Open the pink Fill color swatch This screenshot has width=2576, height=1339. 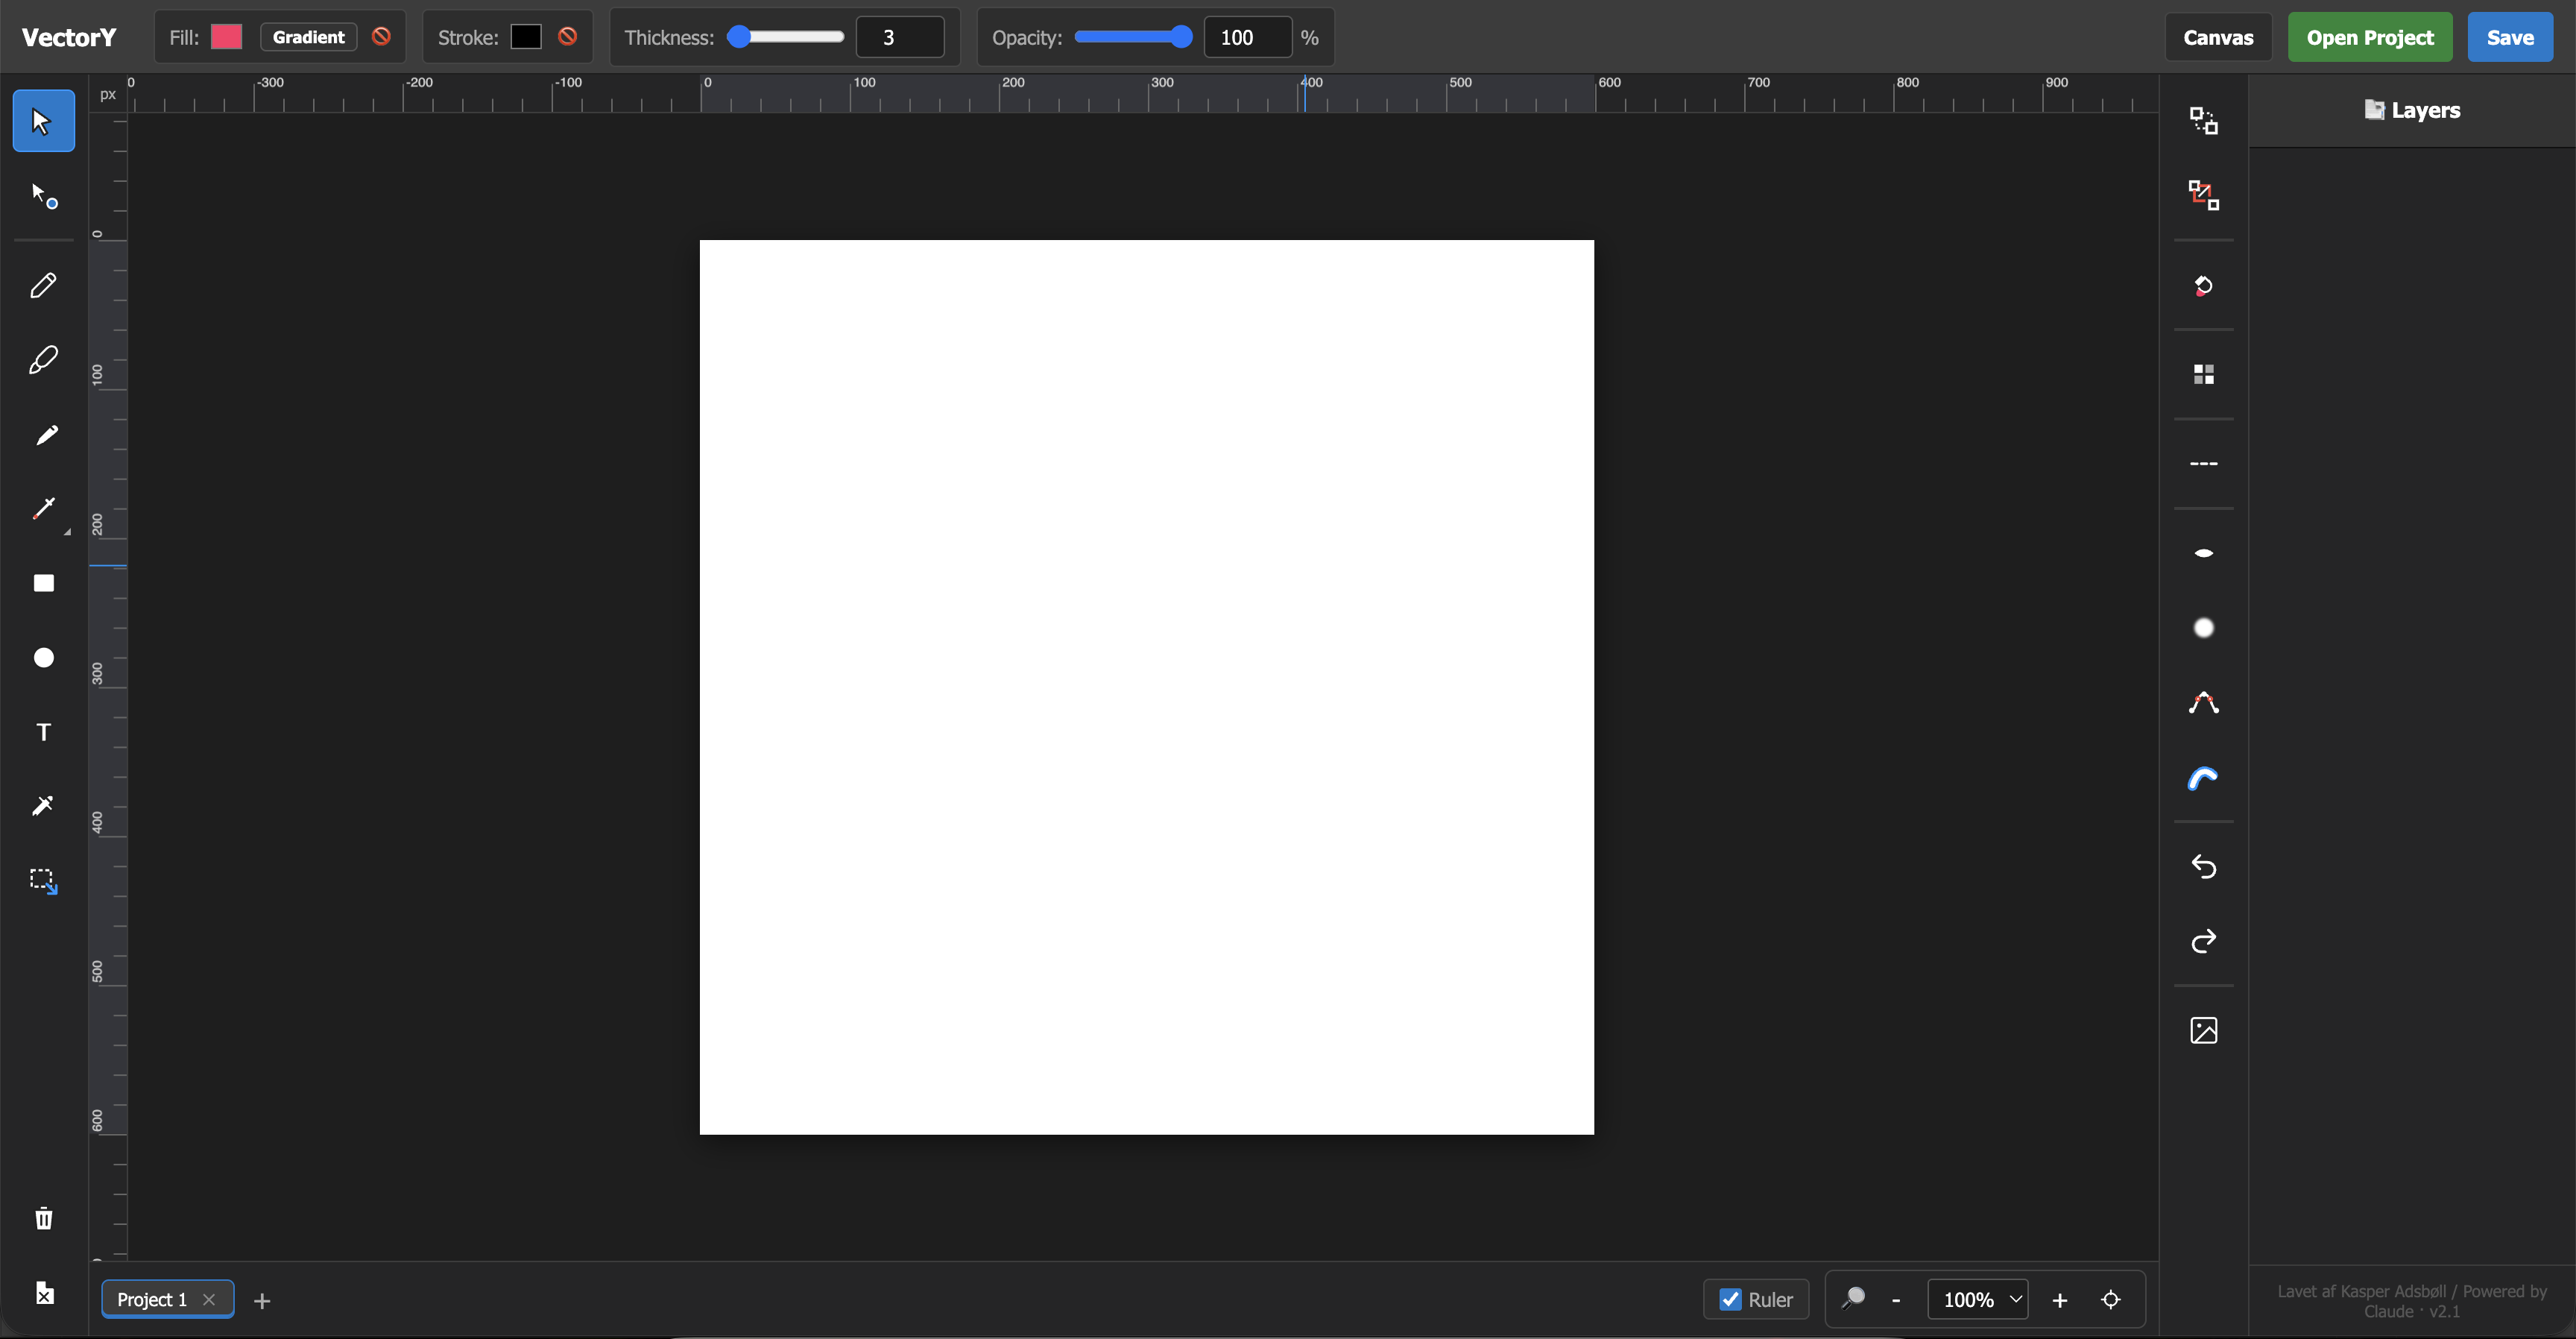tap(226, 37)
